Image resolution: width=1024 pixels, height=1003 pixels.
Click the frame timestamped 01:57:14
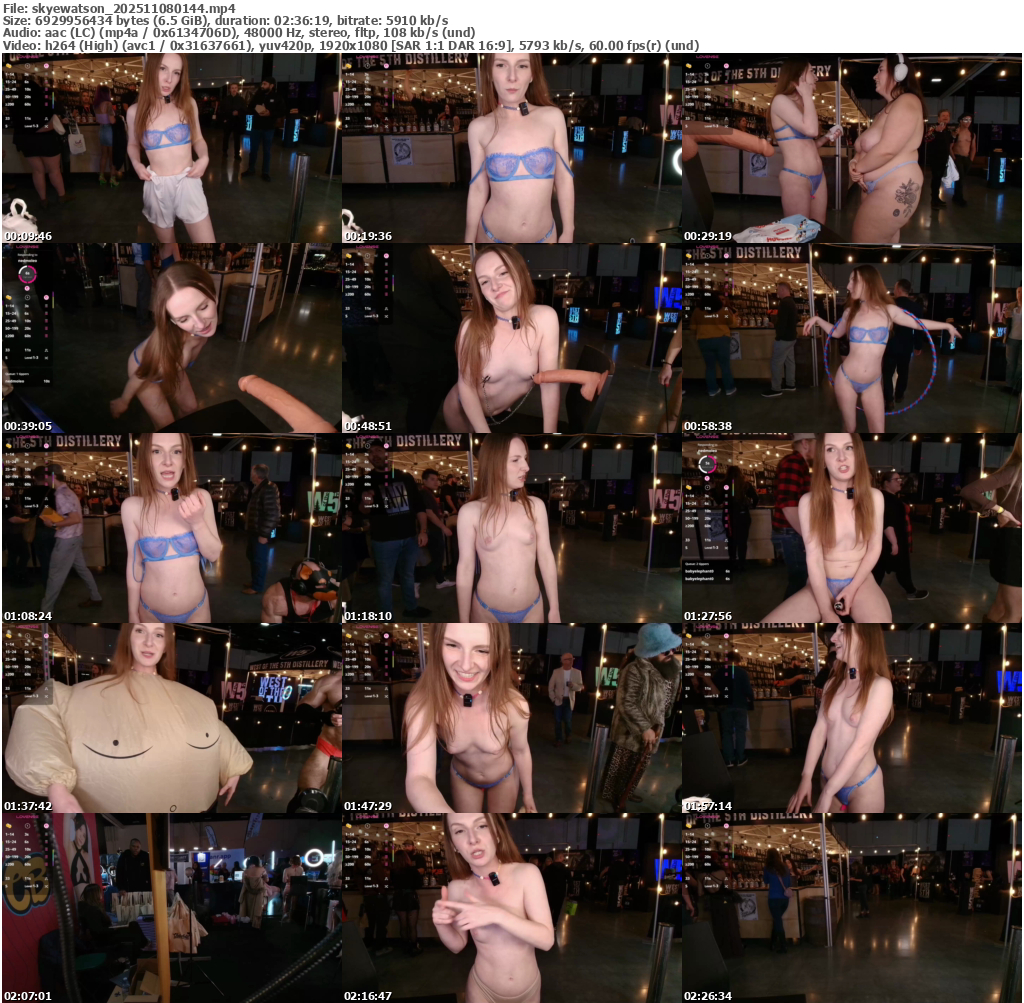(x=852, y=718)
